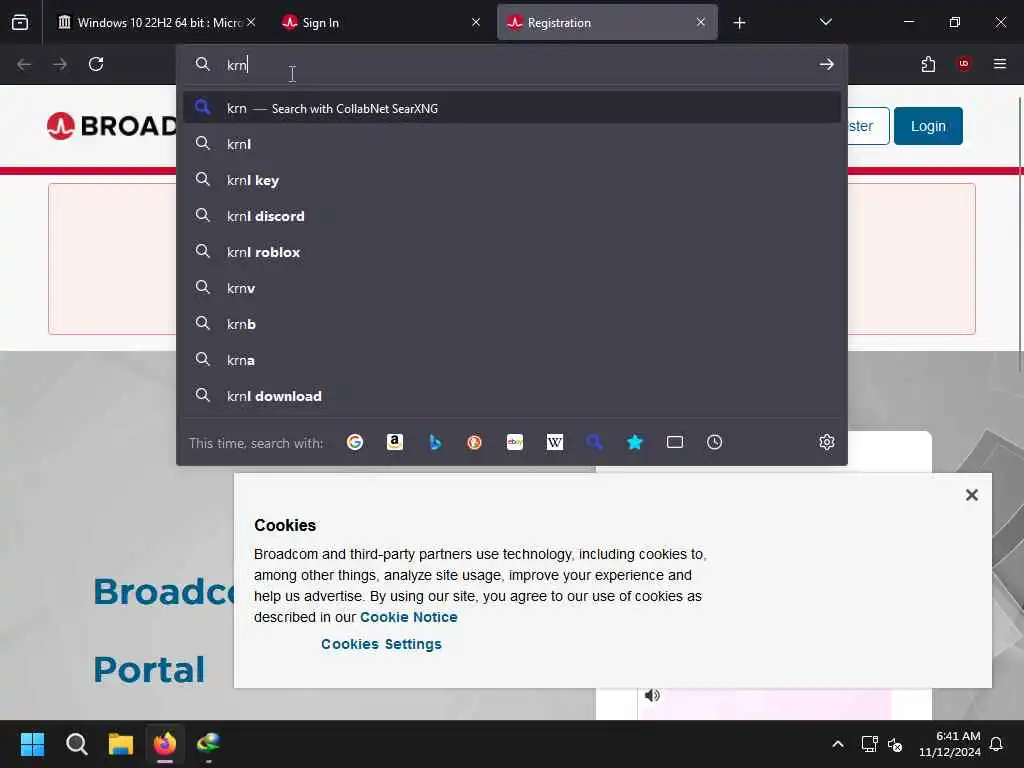Close the Windows 10 22H2 tab
The width and height of the screenshot is (1024, 768).
tap(251, 23)
